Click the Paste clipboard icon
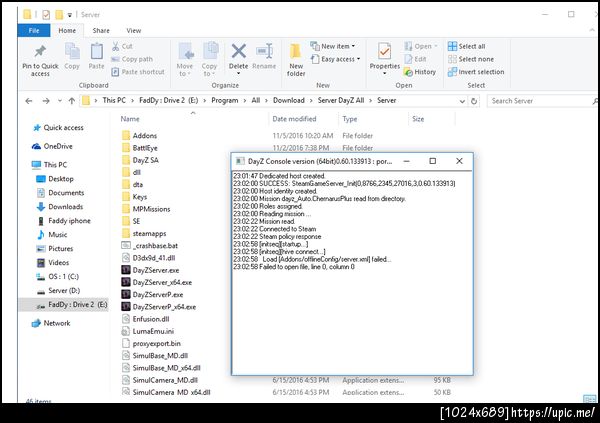This screenshot has height=423, width=600. (x=96, y=52)
